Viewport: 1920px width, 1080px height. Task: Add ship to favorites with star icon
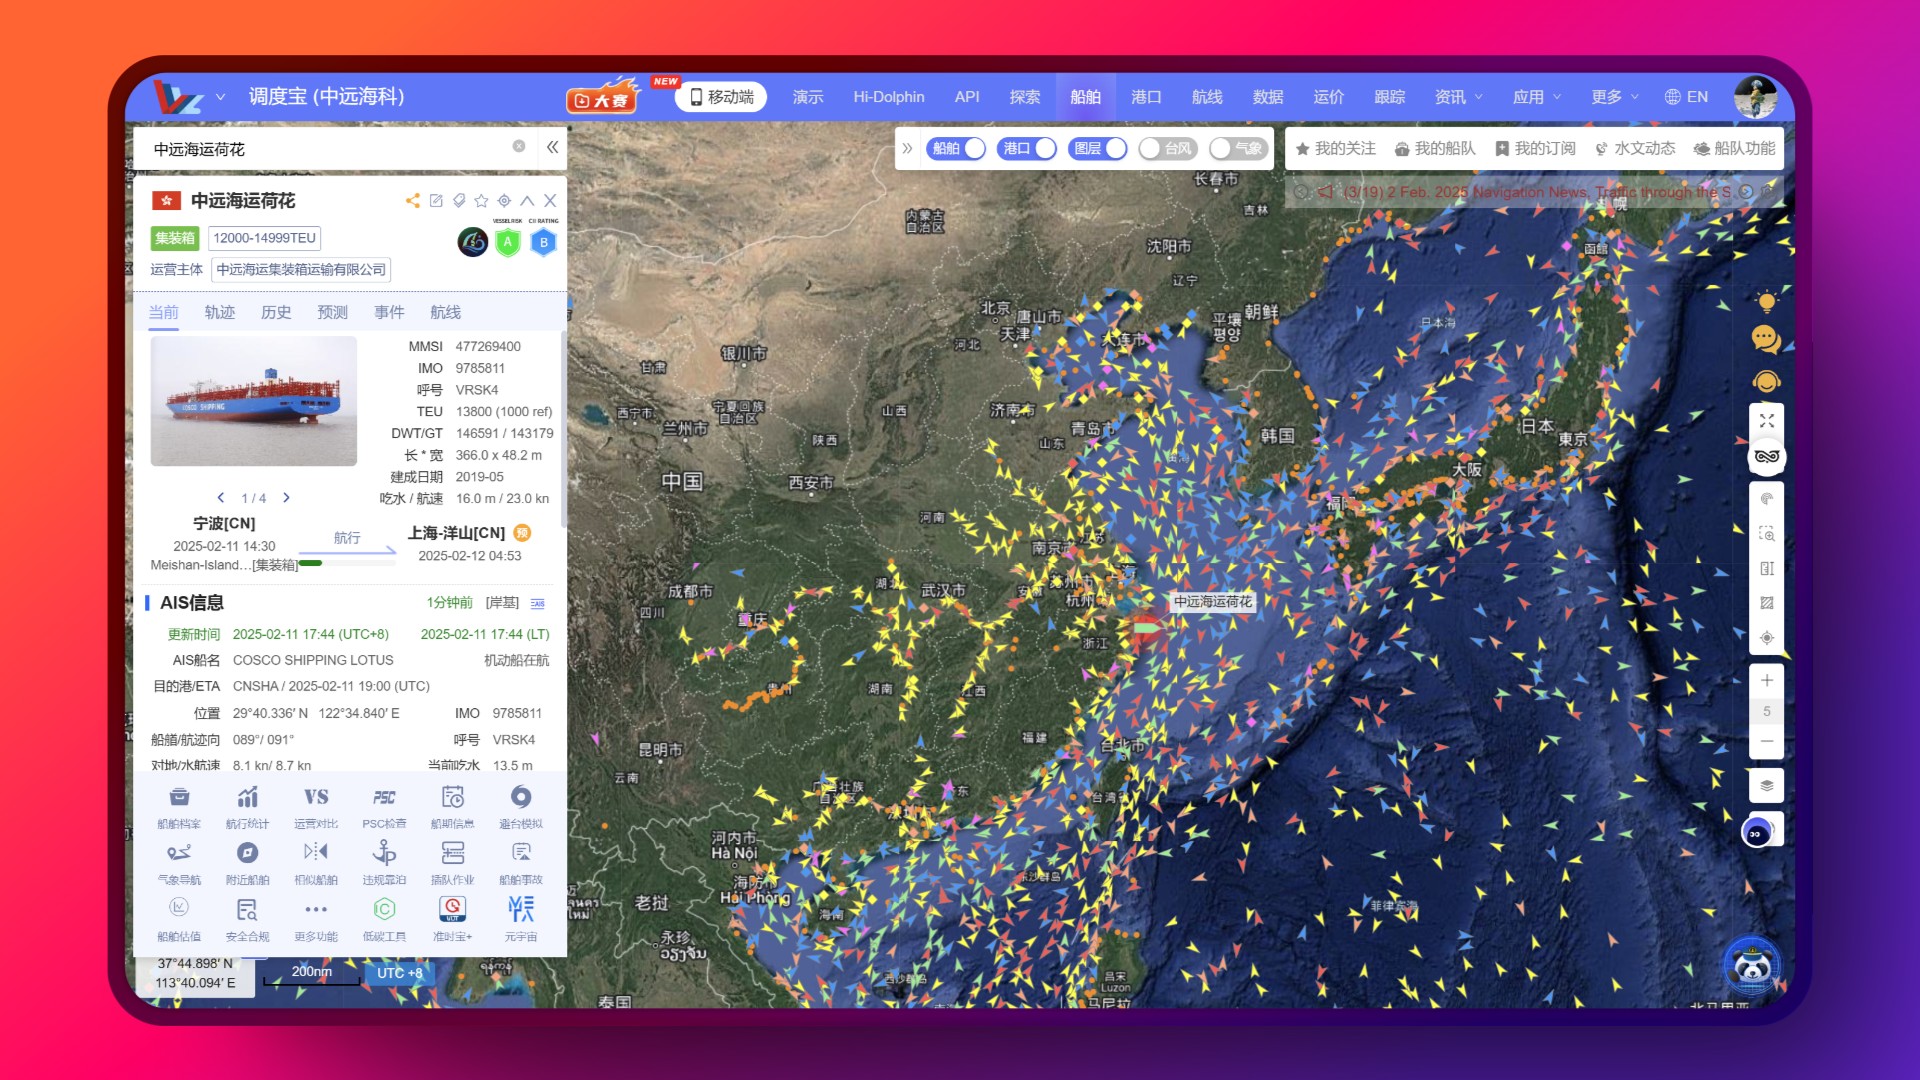tap(481, 201)
